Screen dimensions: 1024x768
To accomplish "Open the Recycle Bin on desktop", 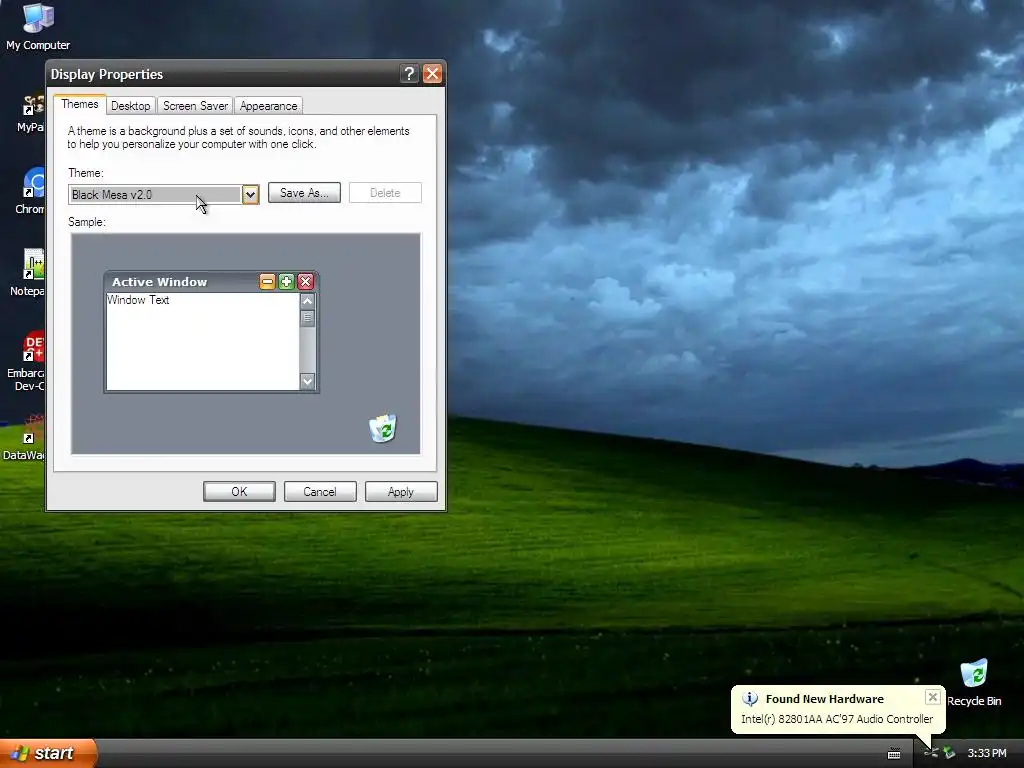I will click(x=974, y=682).
